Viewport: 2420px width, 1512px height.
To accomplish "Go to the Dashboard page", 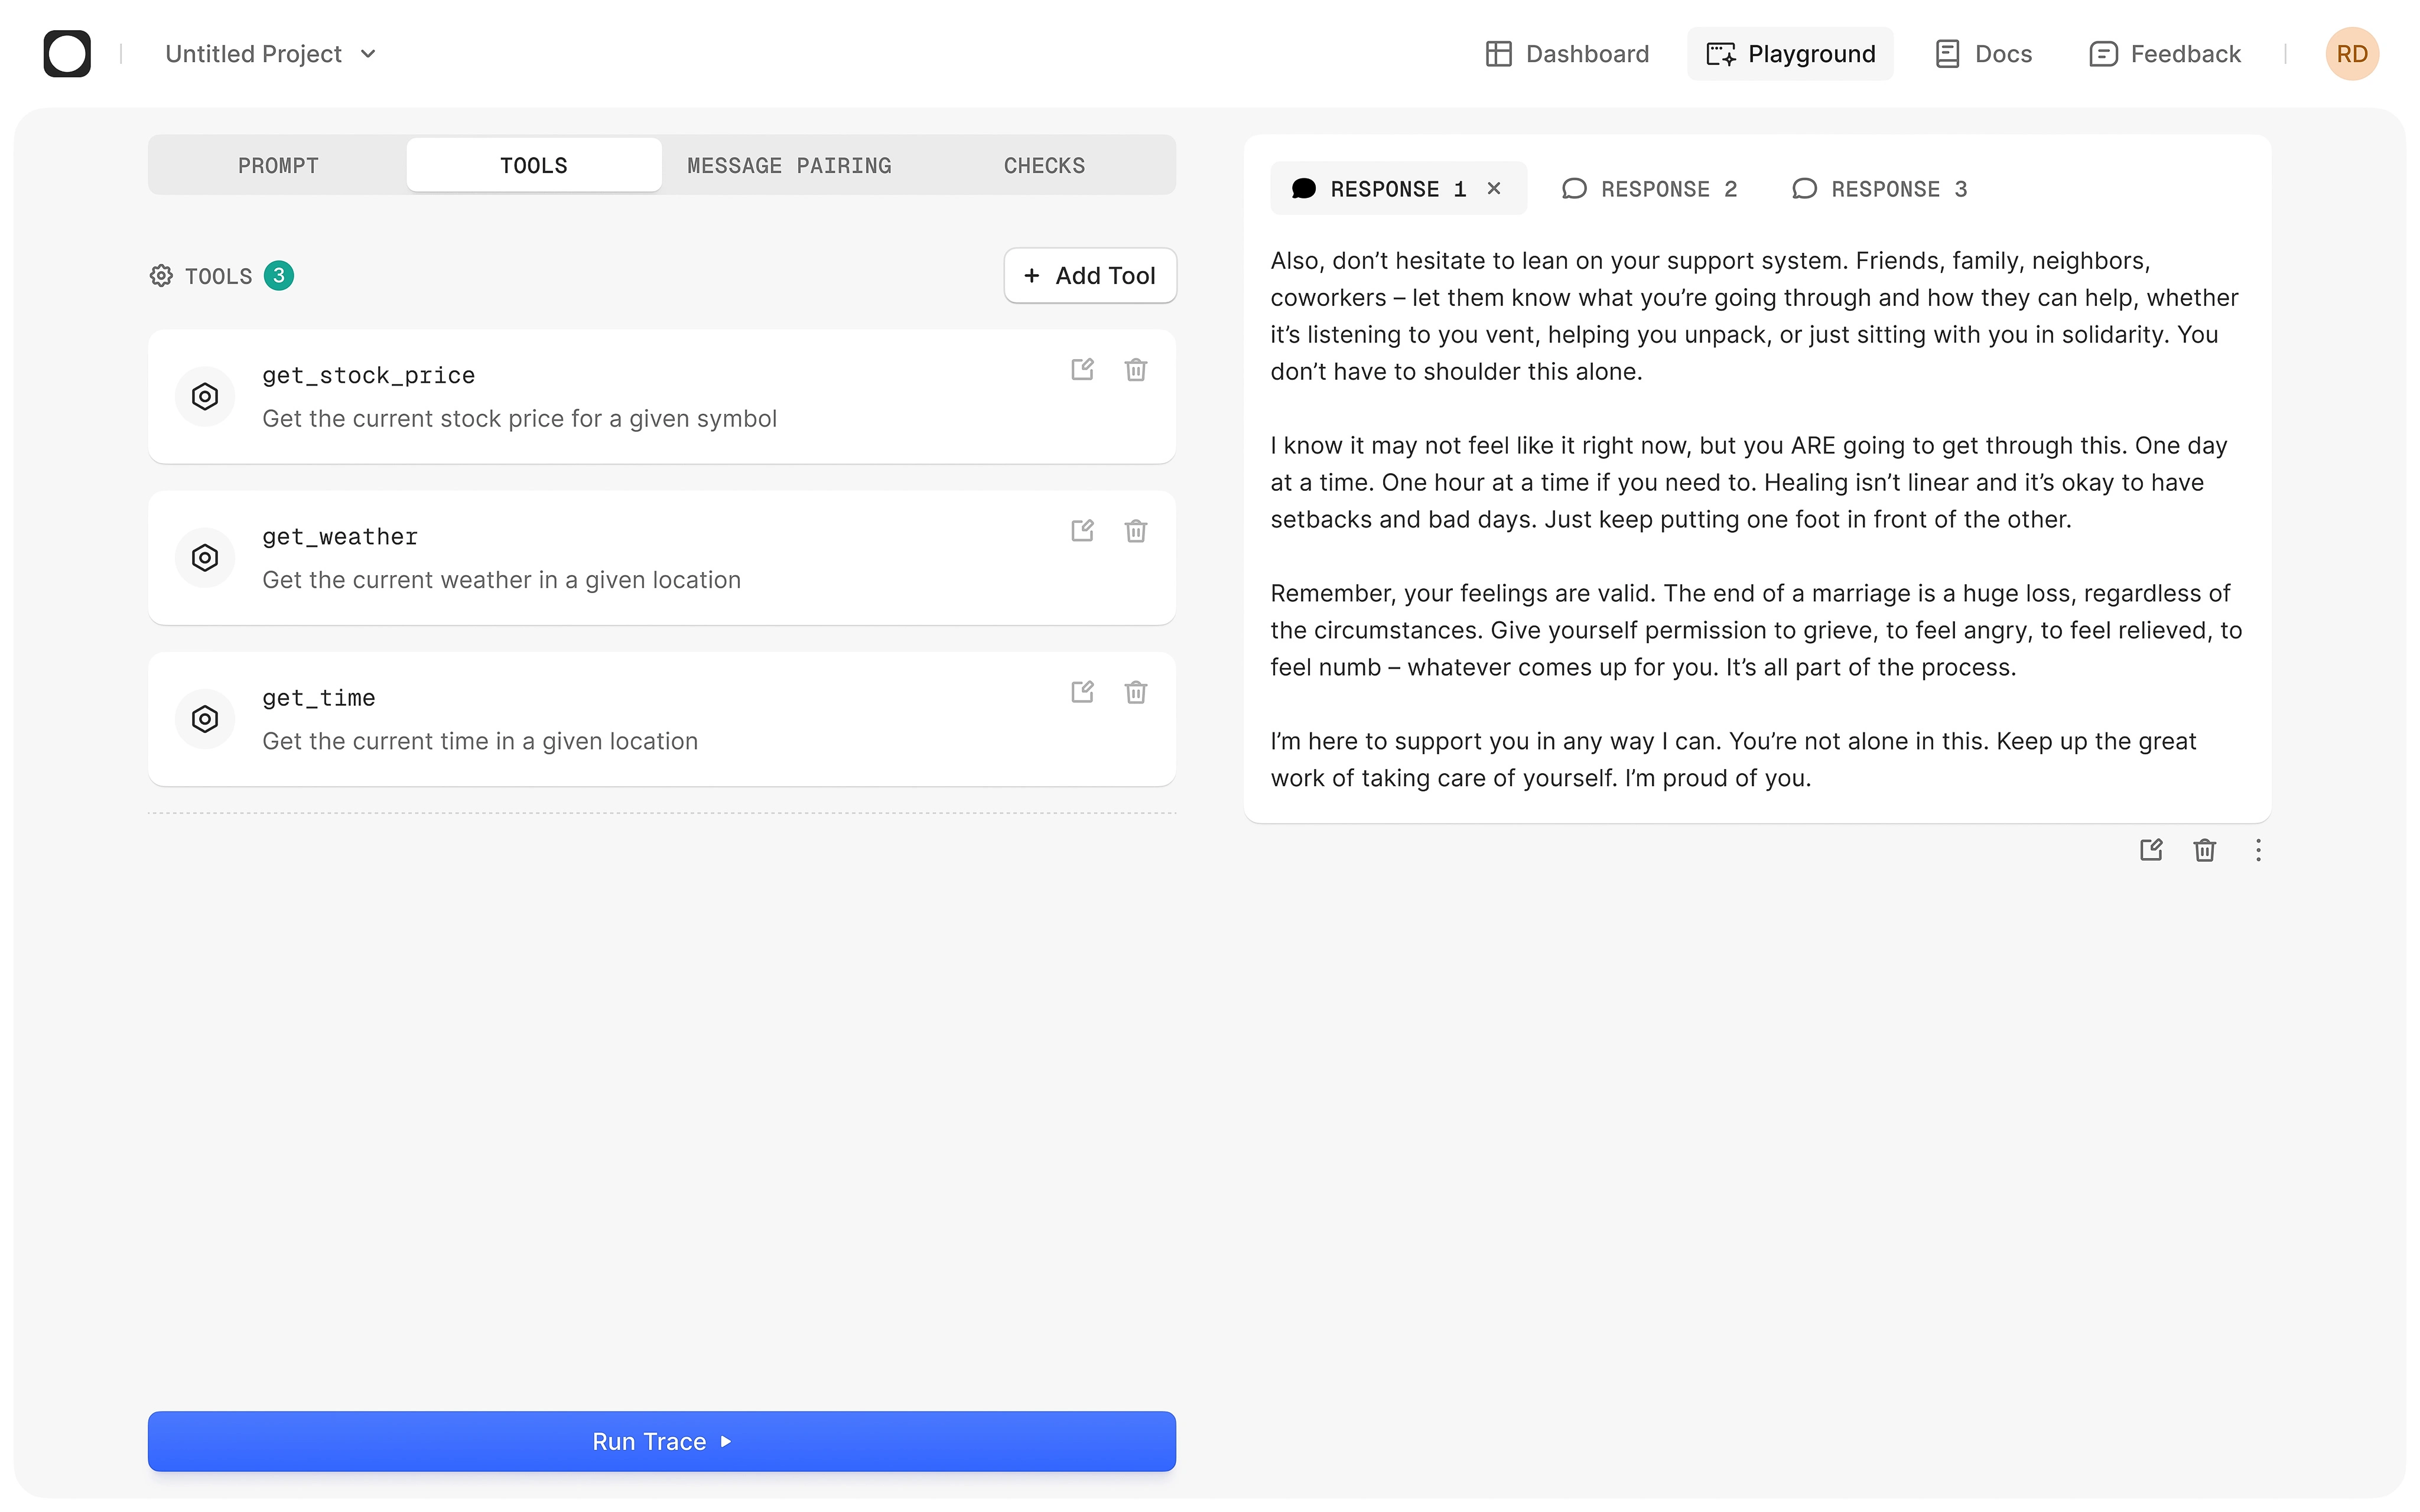I will click(x=1567, y=54).
